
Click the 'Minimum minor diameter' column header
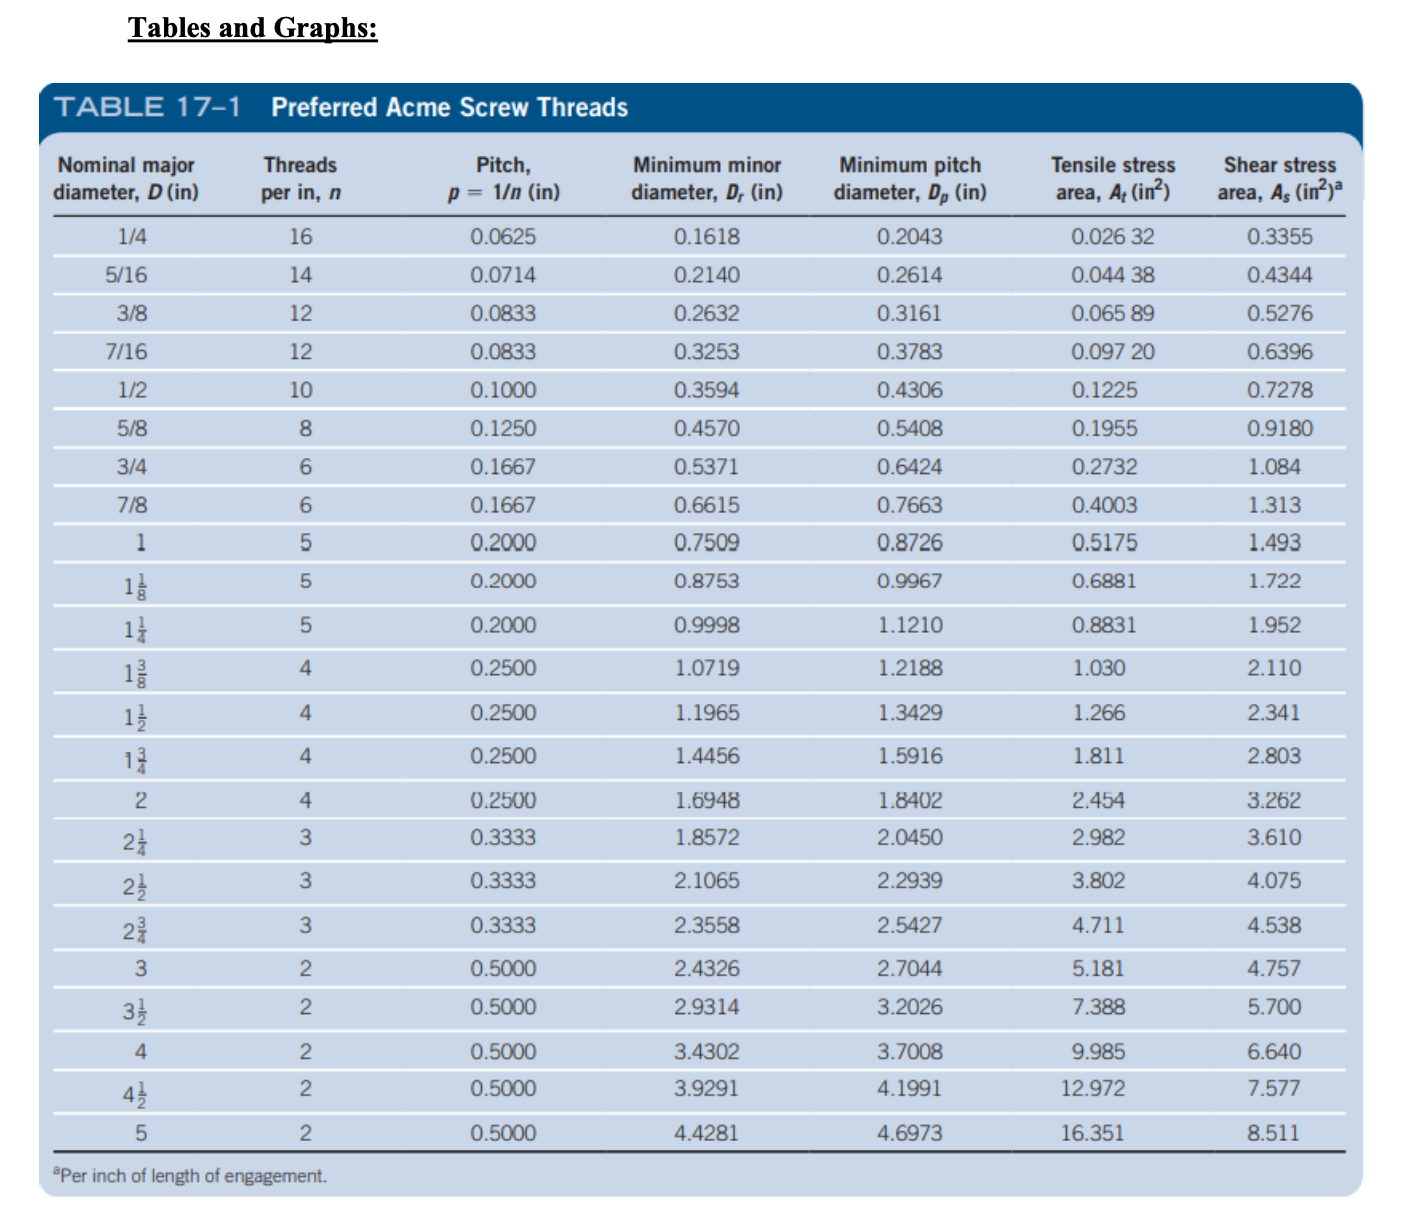[707, 178]
